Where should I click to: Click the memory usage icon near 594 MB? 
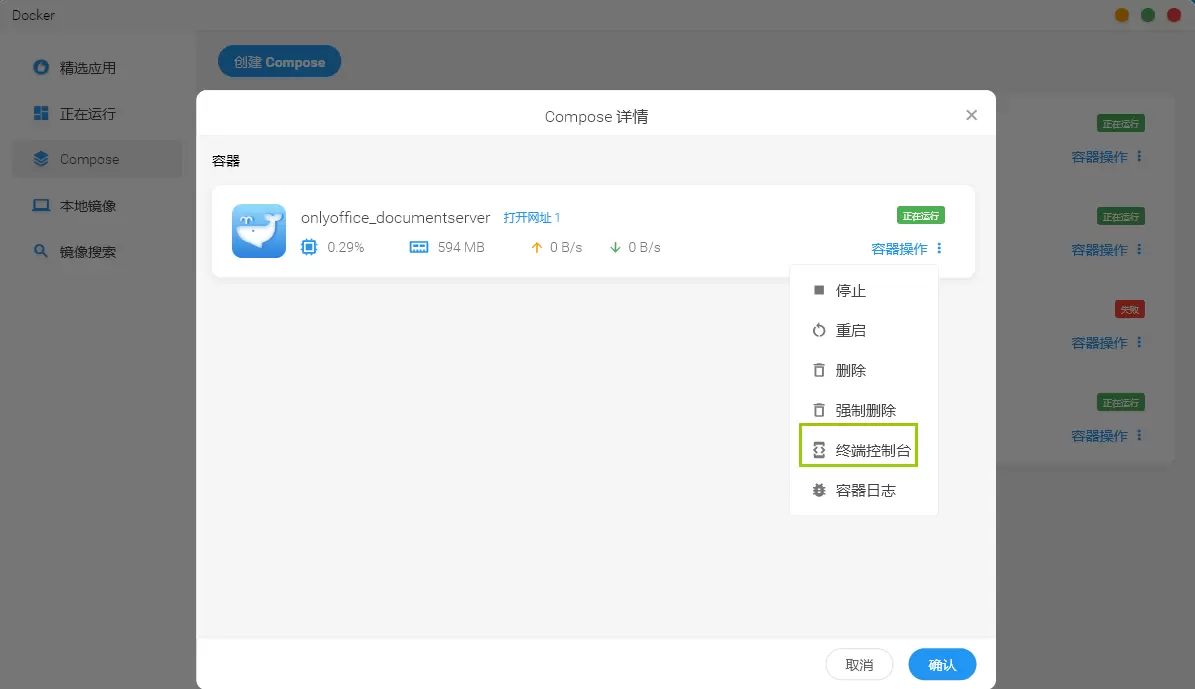tap(419, 247)
